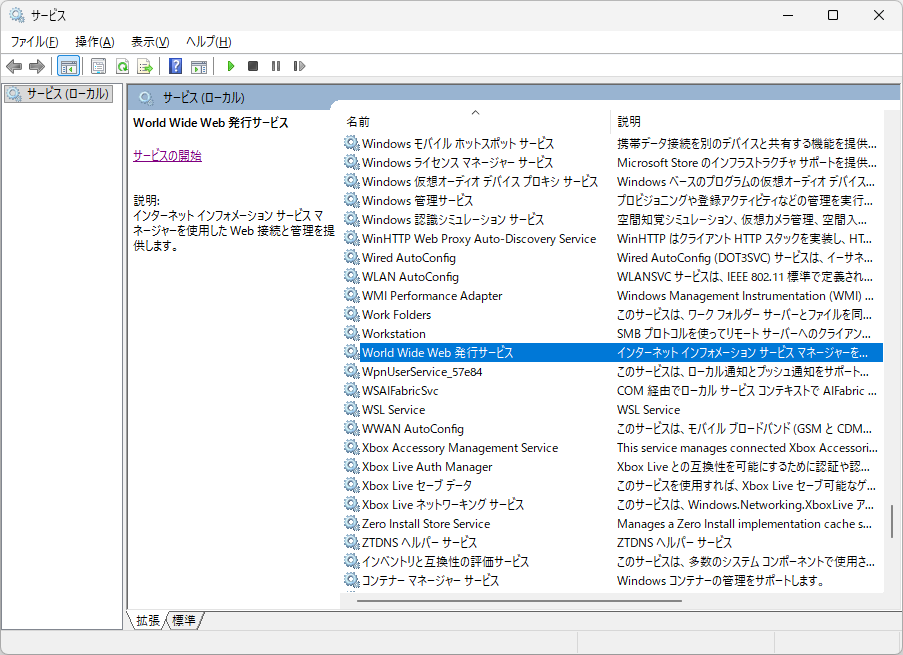
Task: Click gear icon of Xbox Accessory Management Service
Action: tap(351, 447)
